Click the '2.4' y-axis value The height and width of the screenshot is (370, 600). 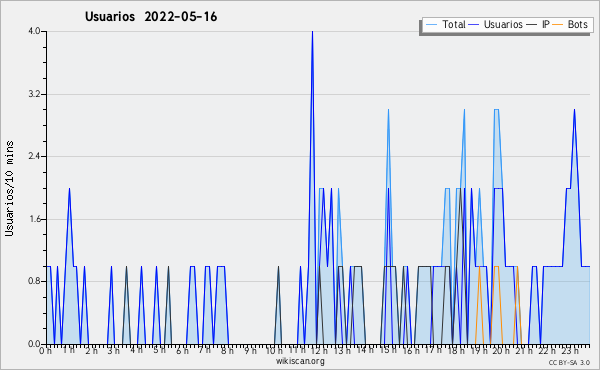pos(34,156)
